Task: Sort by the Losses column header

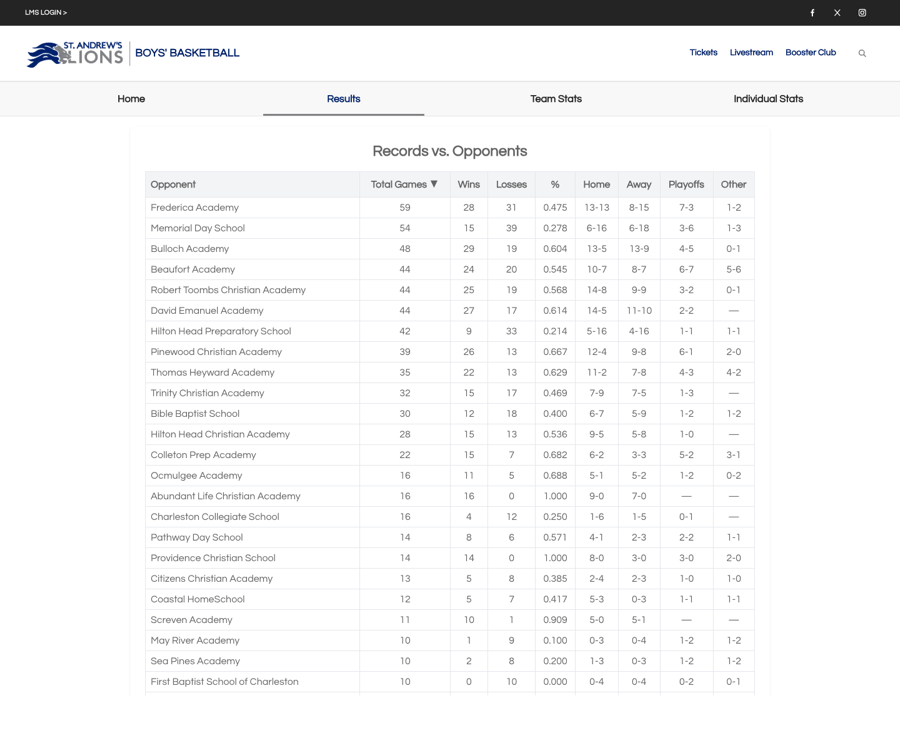Action: (511, 184)
